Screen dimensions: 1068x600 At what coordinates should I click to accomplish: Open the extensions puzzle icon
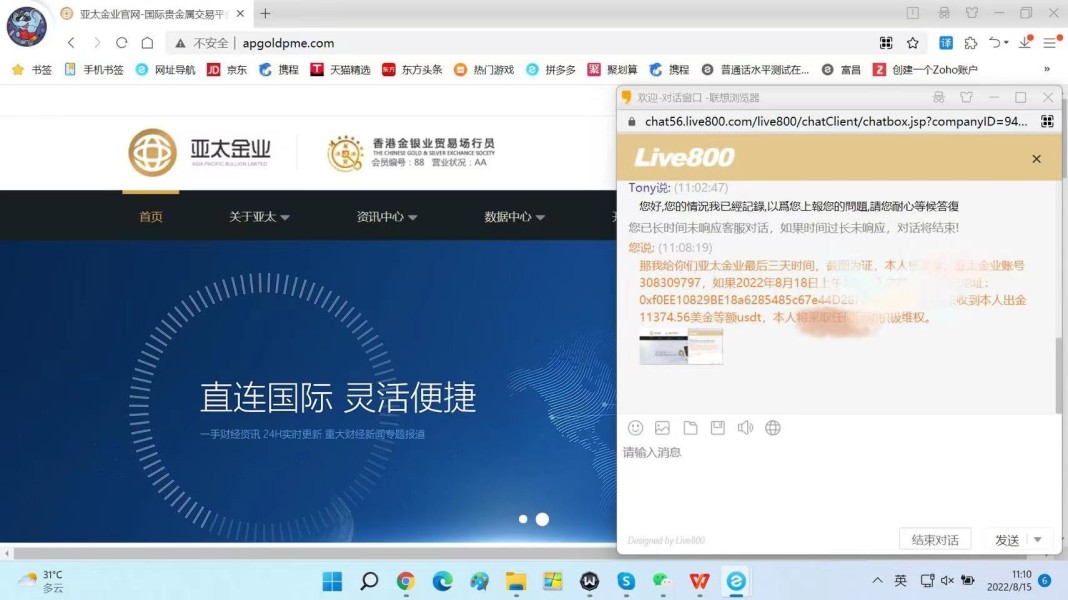point(971,43)
